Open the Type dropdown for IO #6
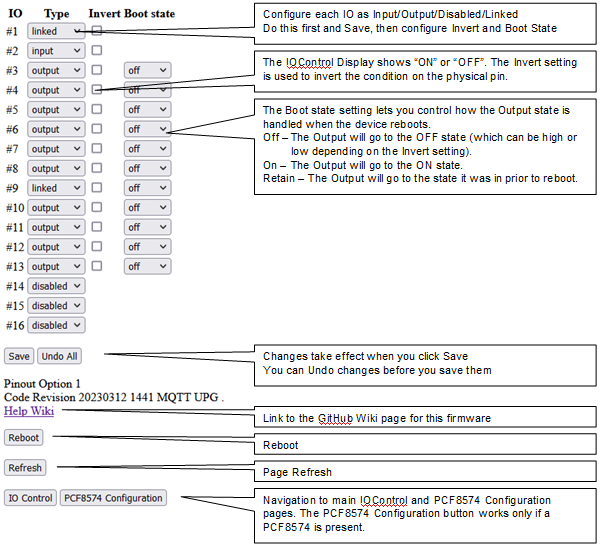607x549 pixels. coord(56,129)
